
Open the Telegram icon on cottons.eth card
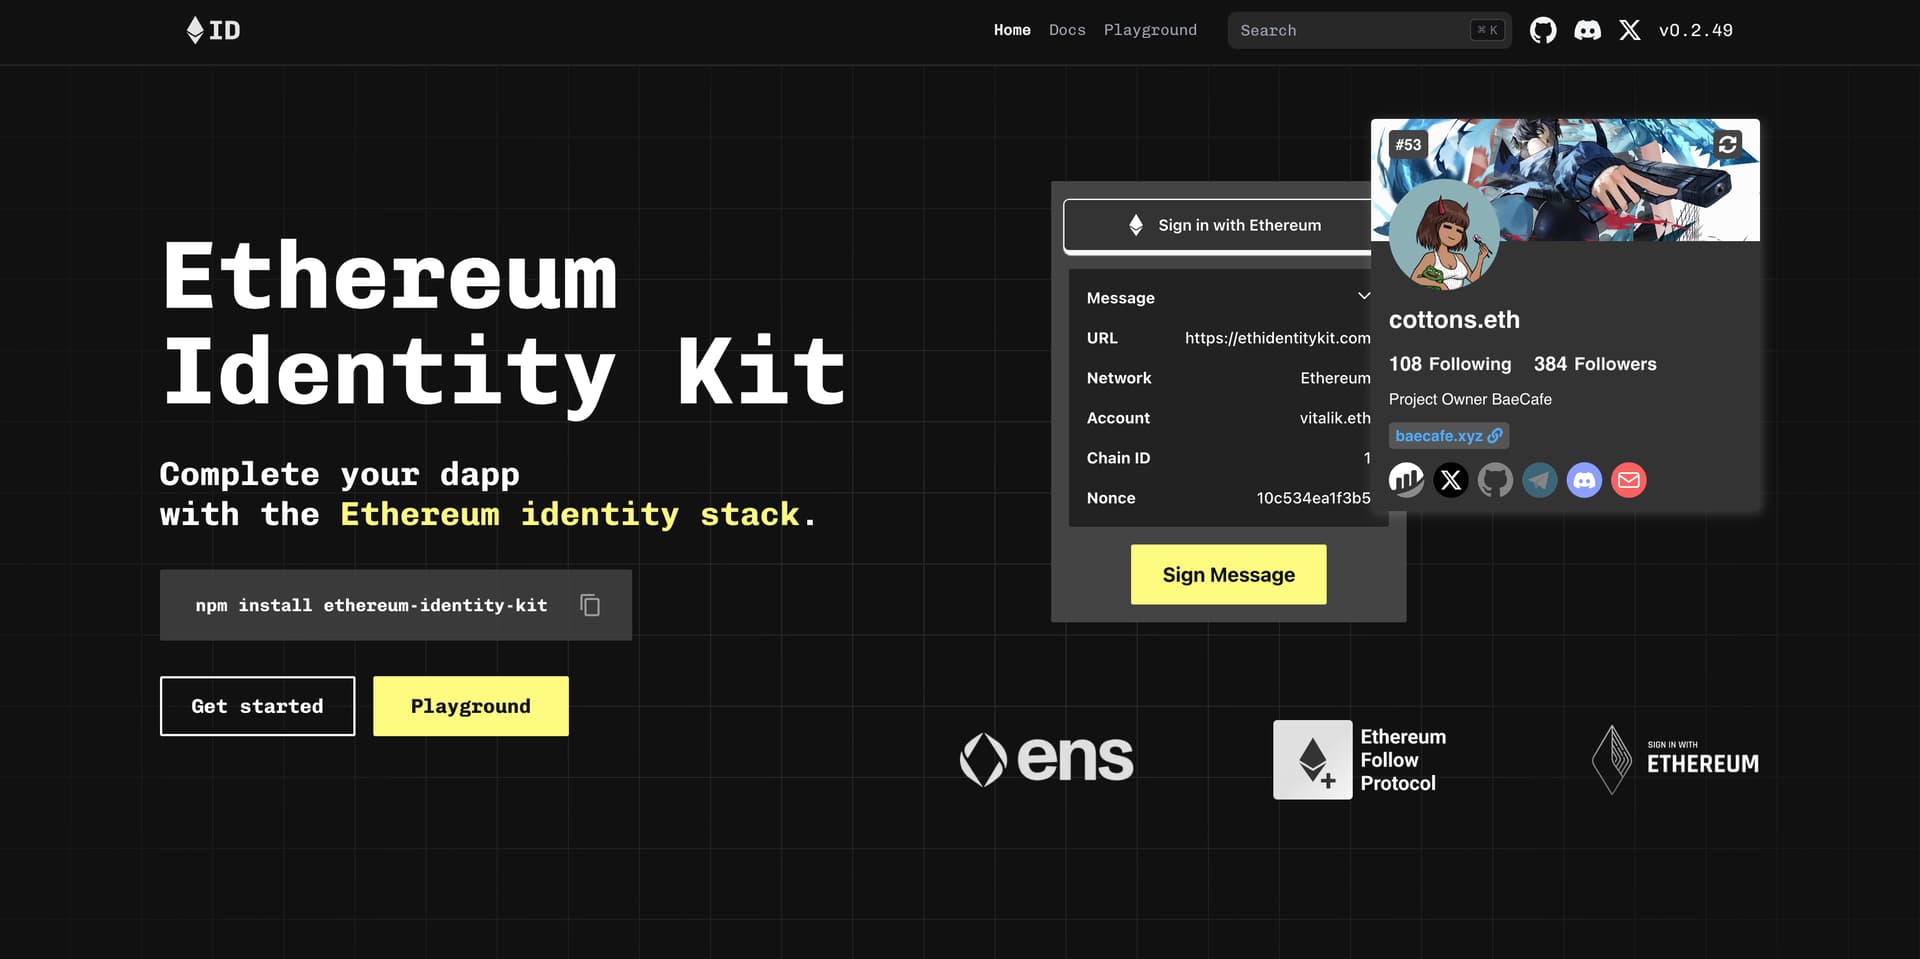1540,480
